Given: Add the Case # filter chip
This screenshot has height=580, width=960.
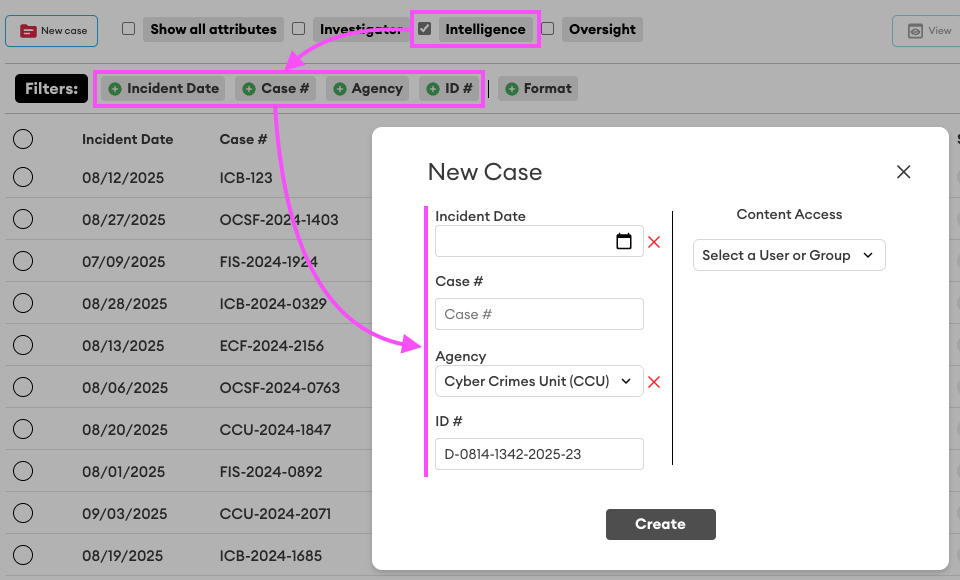Looking at the screenshot, I should tap(276, 88).
